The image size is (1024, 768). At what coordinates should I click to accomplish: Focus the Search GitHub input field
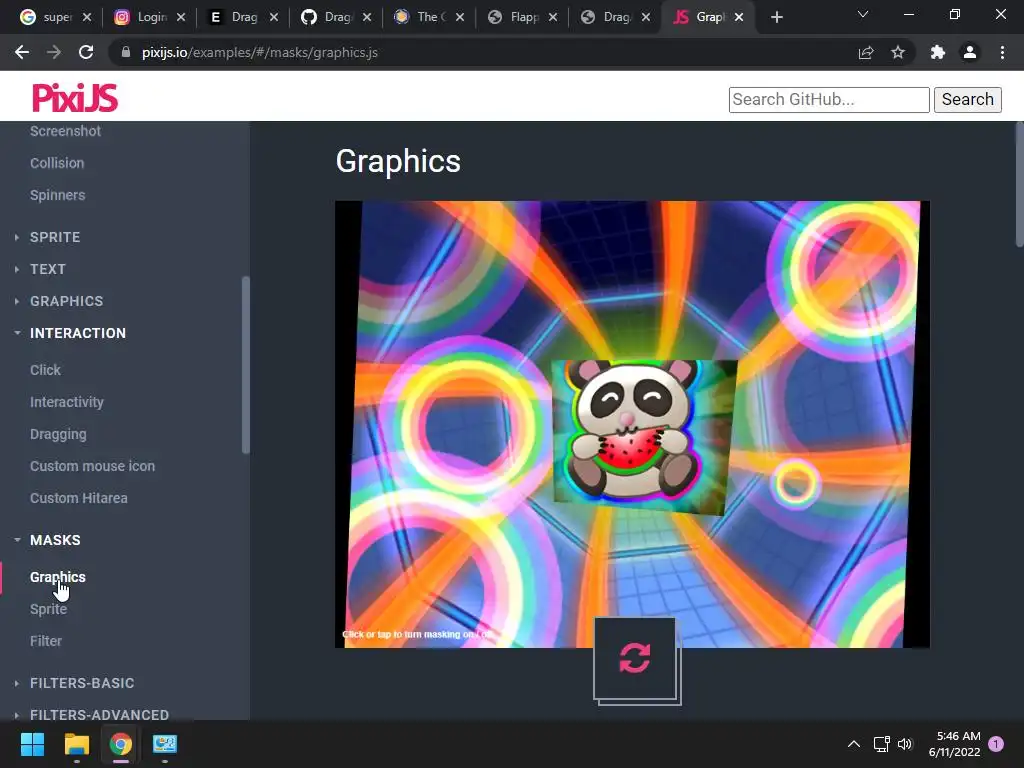829,99
